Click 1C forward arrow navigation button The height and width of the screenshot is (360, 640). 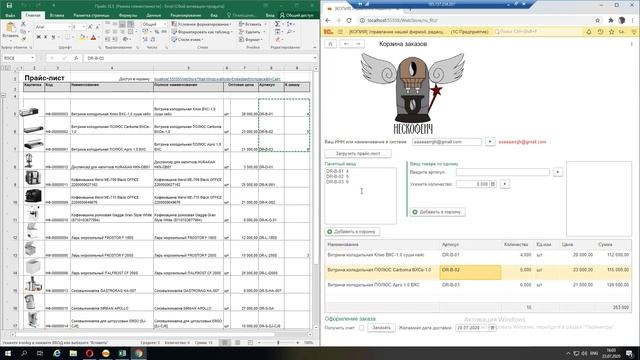click(x=358, y=44)
